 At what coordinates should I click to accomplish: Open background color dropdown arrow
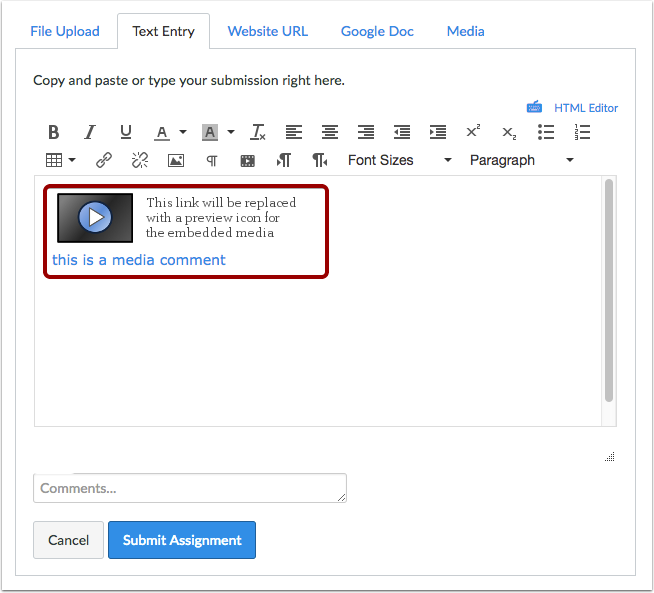pyautogui.click(x=231, y=132)
